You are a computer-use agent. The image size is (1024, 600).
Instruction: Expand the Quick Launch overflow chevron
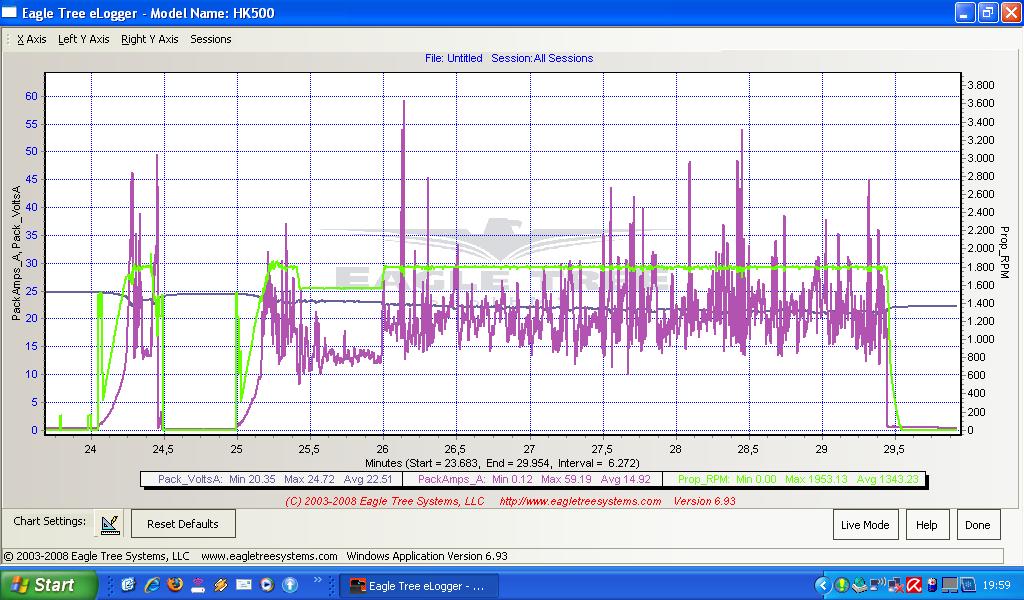318,579
